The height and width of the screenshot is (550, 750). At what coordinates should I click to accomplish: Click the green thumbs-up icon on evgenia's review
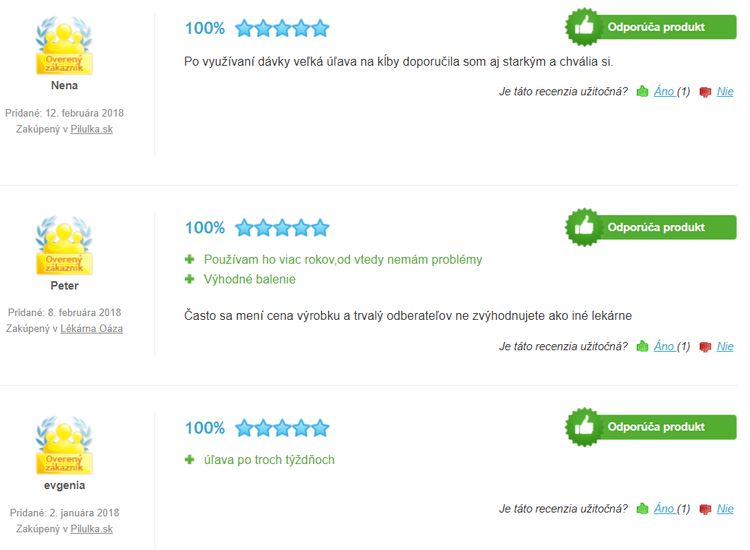[642, 508]
